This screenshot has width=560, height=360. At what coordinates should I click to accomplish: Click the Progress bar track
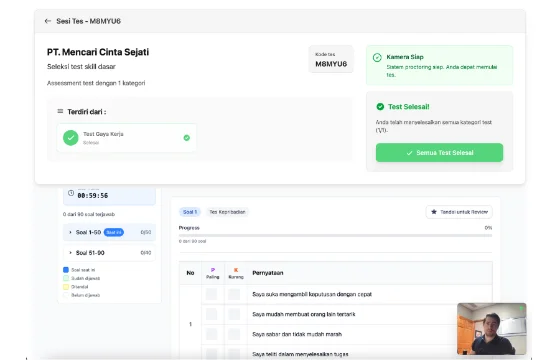click(335, 235)
